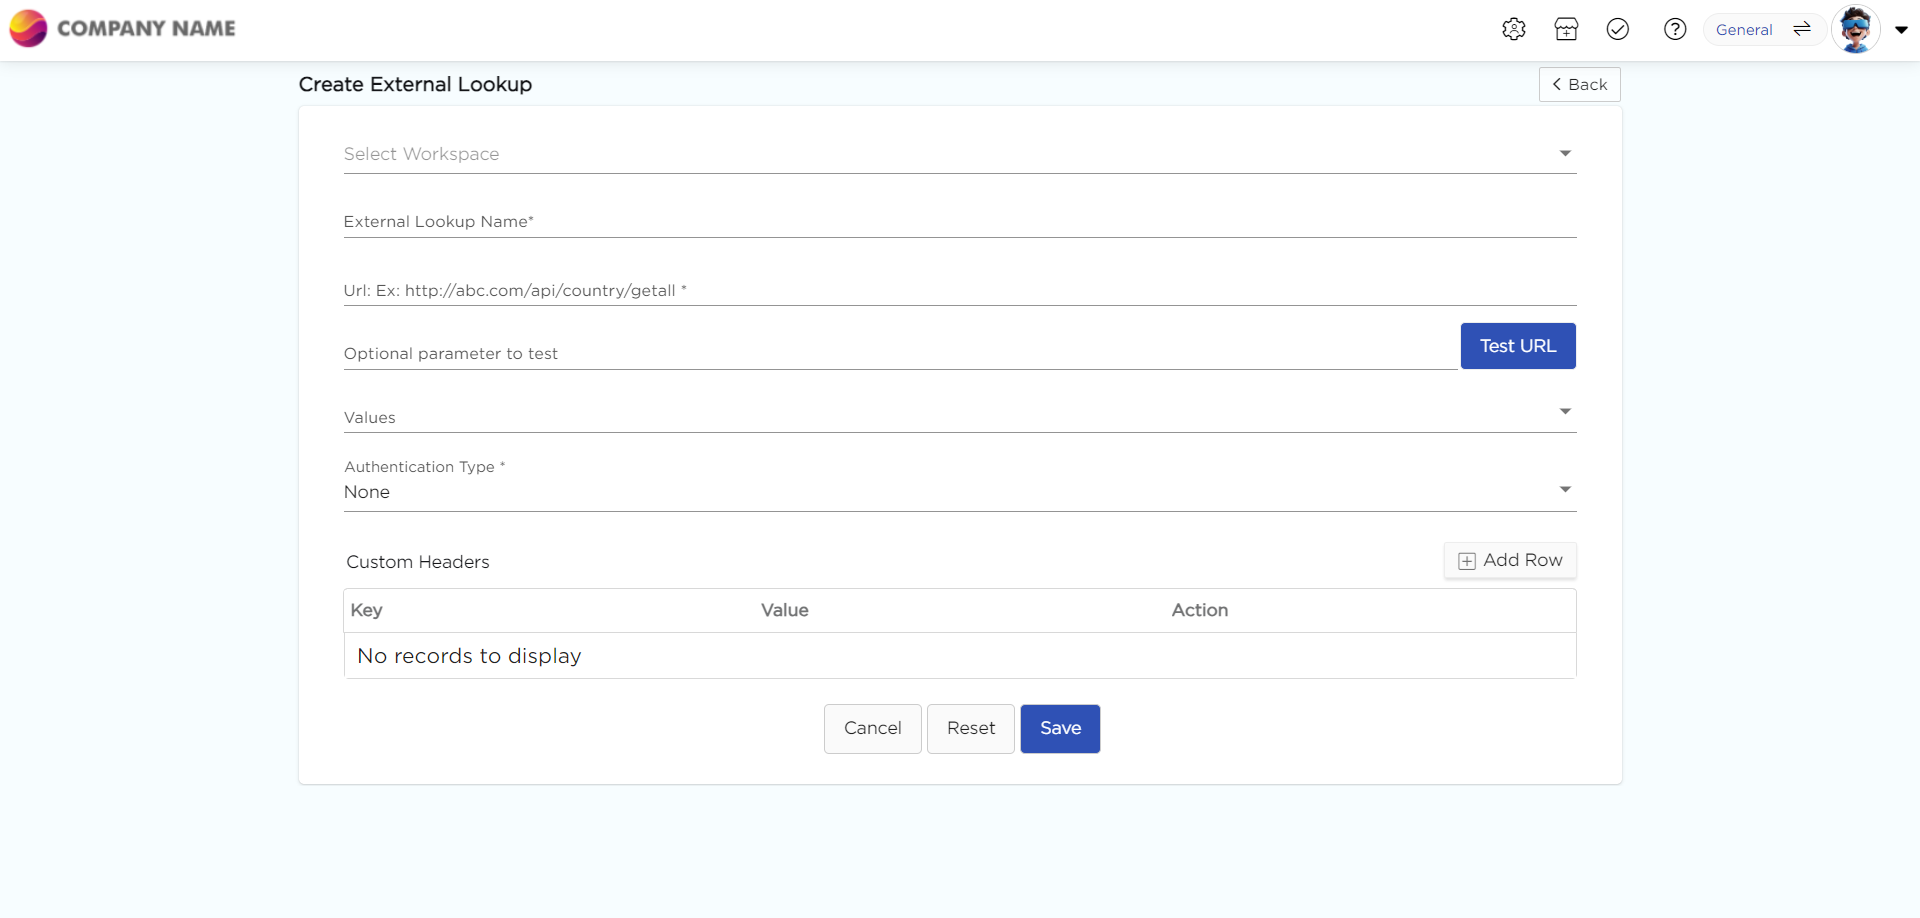Screen dimensions: 1920x918
Task: Click the swap arrows icon beside General
Action: [1802, 29]
